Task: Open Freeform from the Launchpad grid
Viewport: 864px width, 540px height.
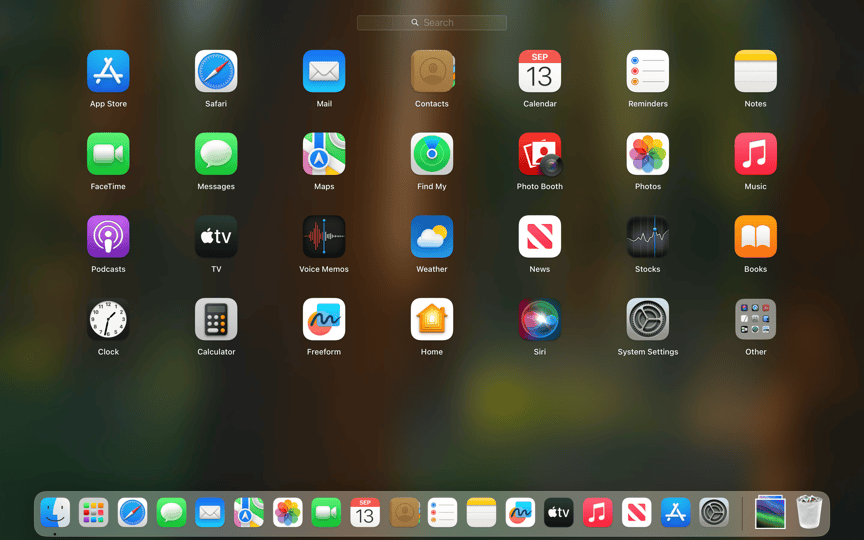Action: click(324, 319)
